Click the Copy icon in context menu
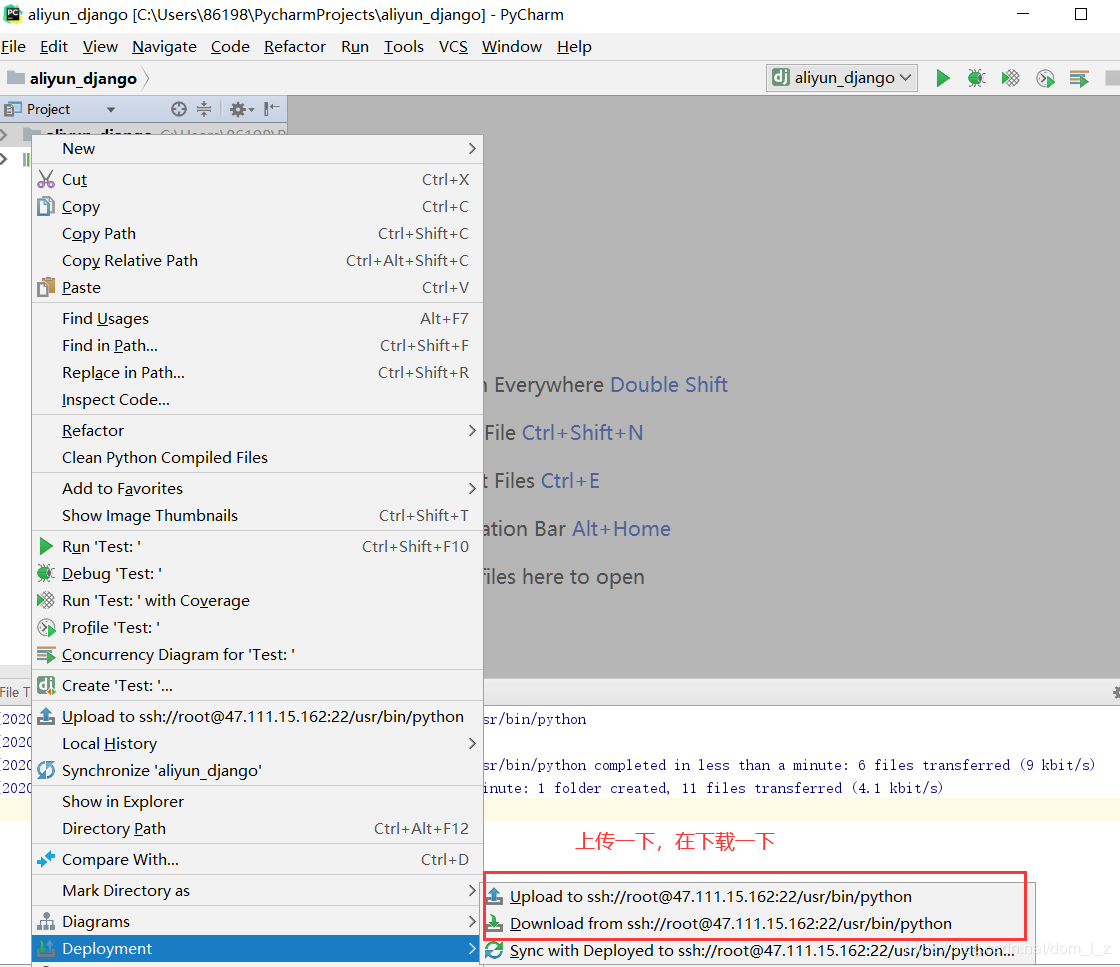Image resolution: width=1120 pixels, height=967 pixels. (46, 206)
